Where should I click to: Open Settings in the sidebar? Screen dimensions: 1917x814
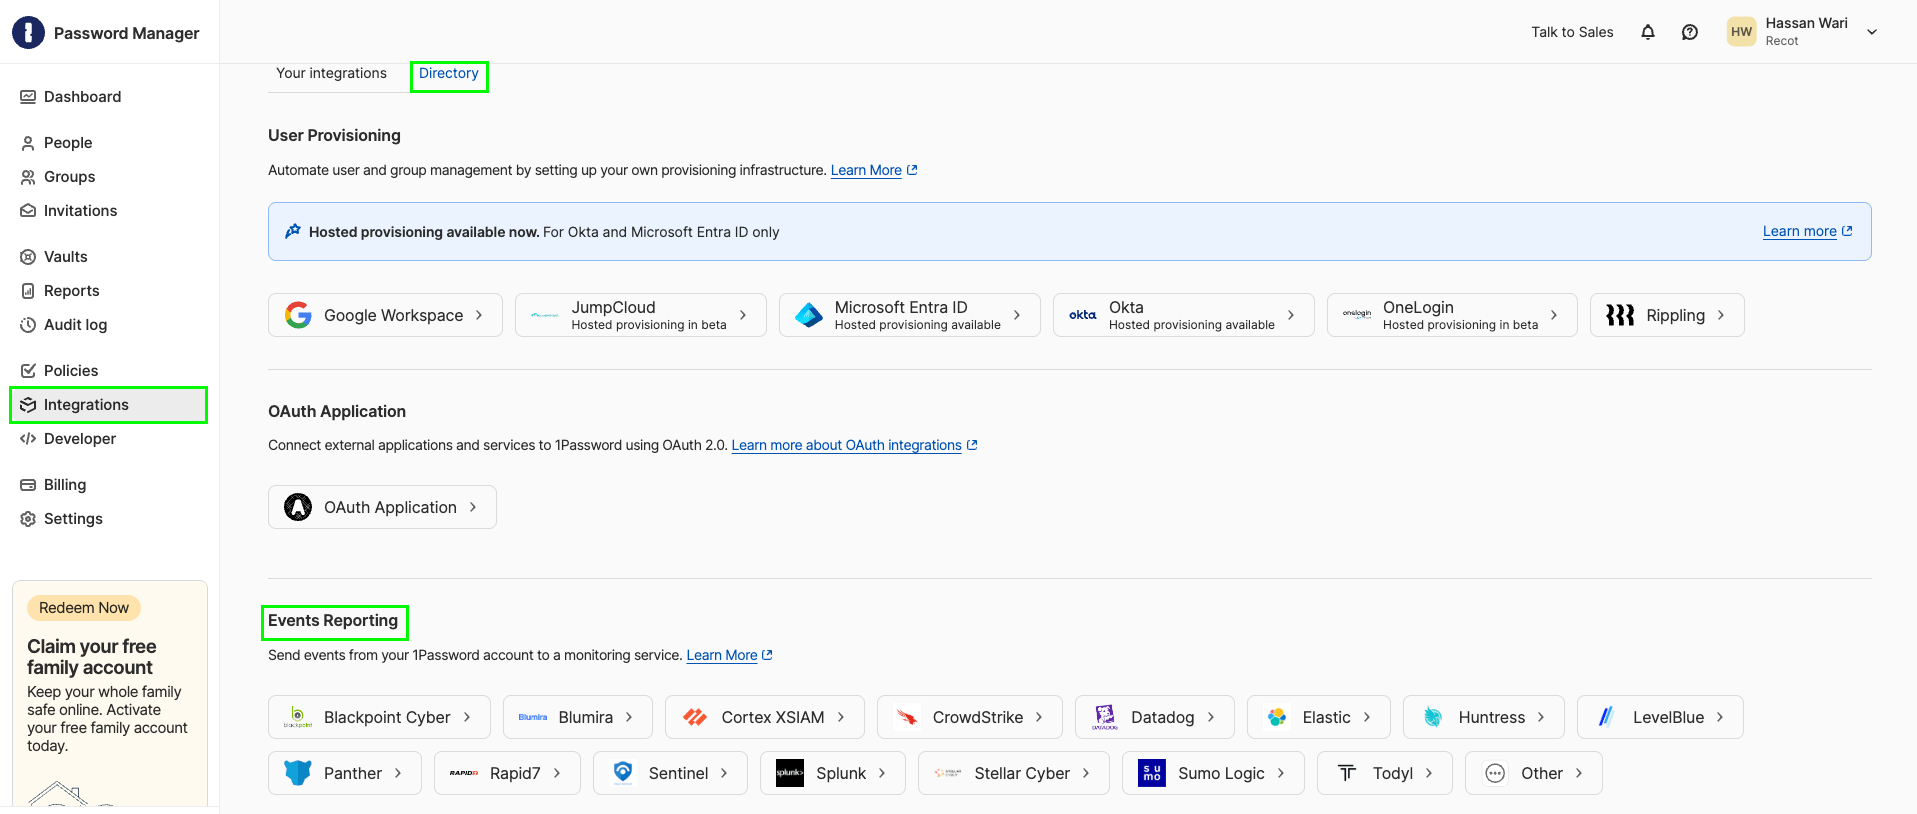pos(110,519)
